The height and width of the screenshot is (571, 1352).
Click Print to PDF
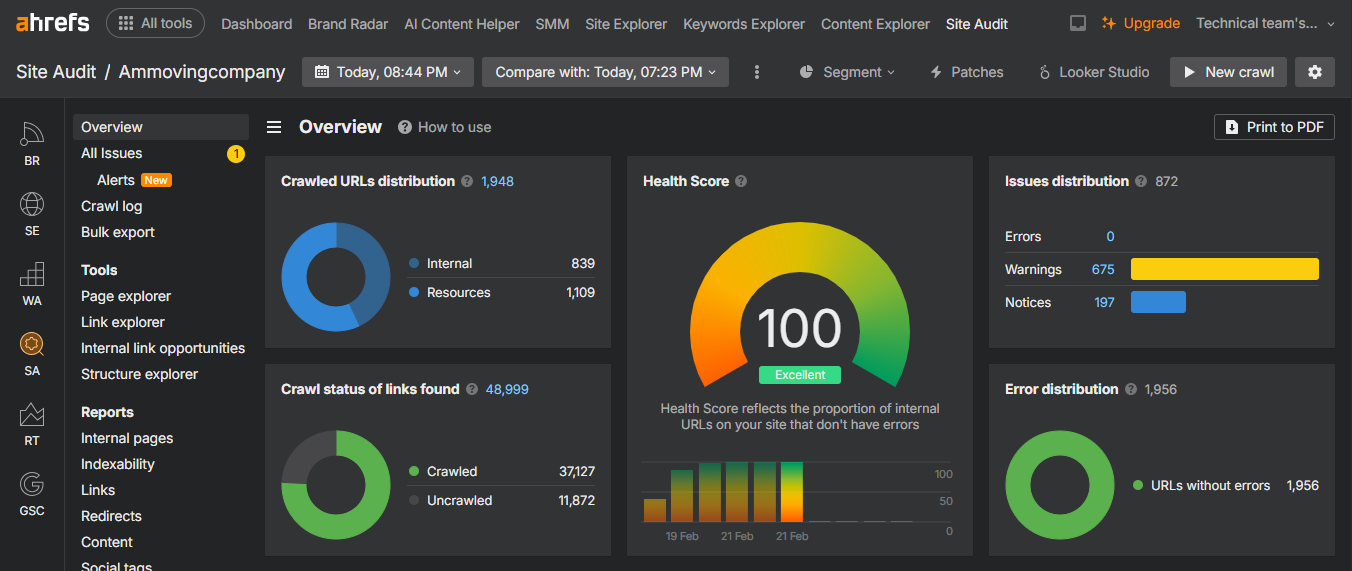tap(1274, 127)
